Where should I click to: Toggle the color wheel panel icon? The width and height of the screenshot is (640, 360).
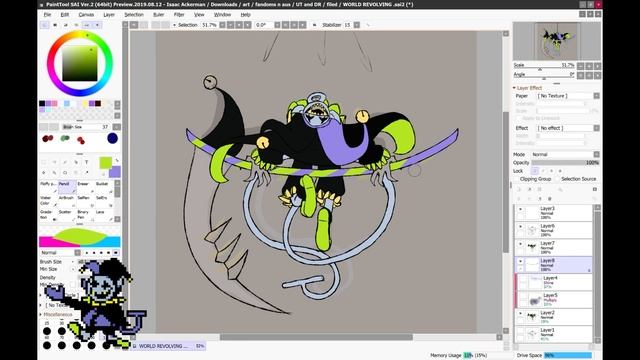point(44,25)
